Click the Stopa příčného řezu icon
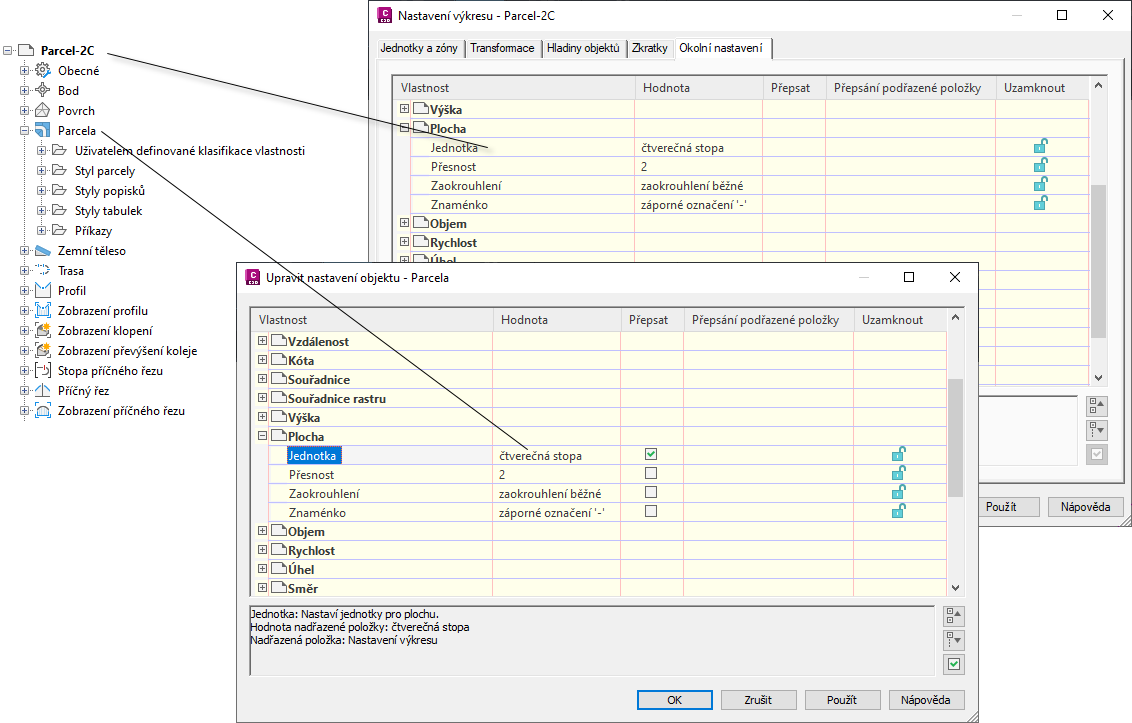The height and width of the screenshot is (723, 1132). point(43,371)
